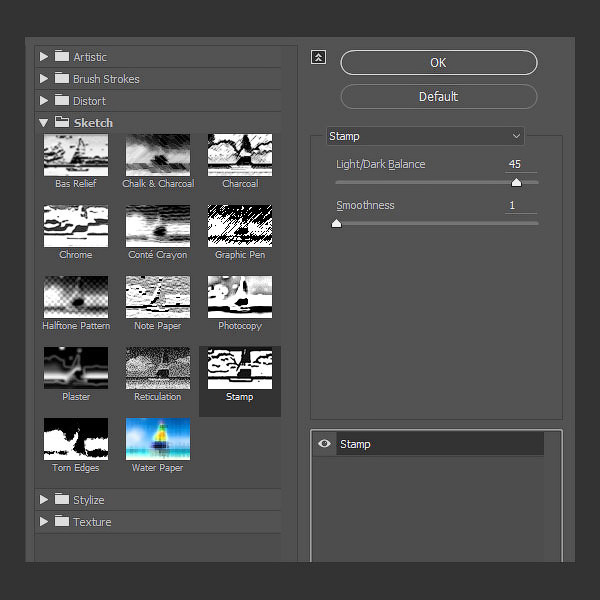Select the Water Paper filter thumbnail
Screen dimensions: 600x600
[158, 439]
